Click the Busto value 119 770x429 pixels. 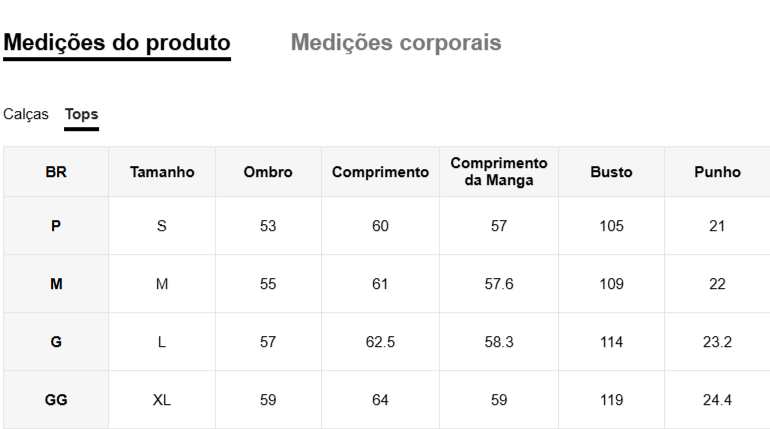(611, 400)
